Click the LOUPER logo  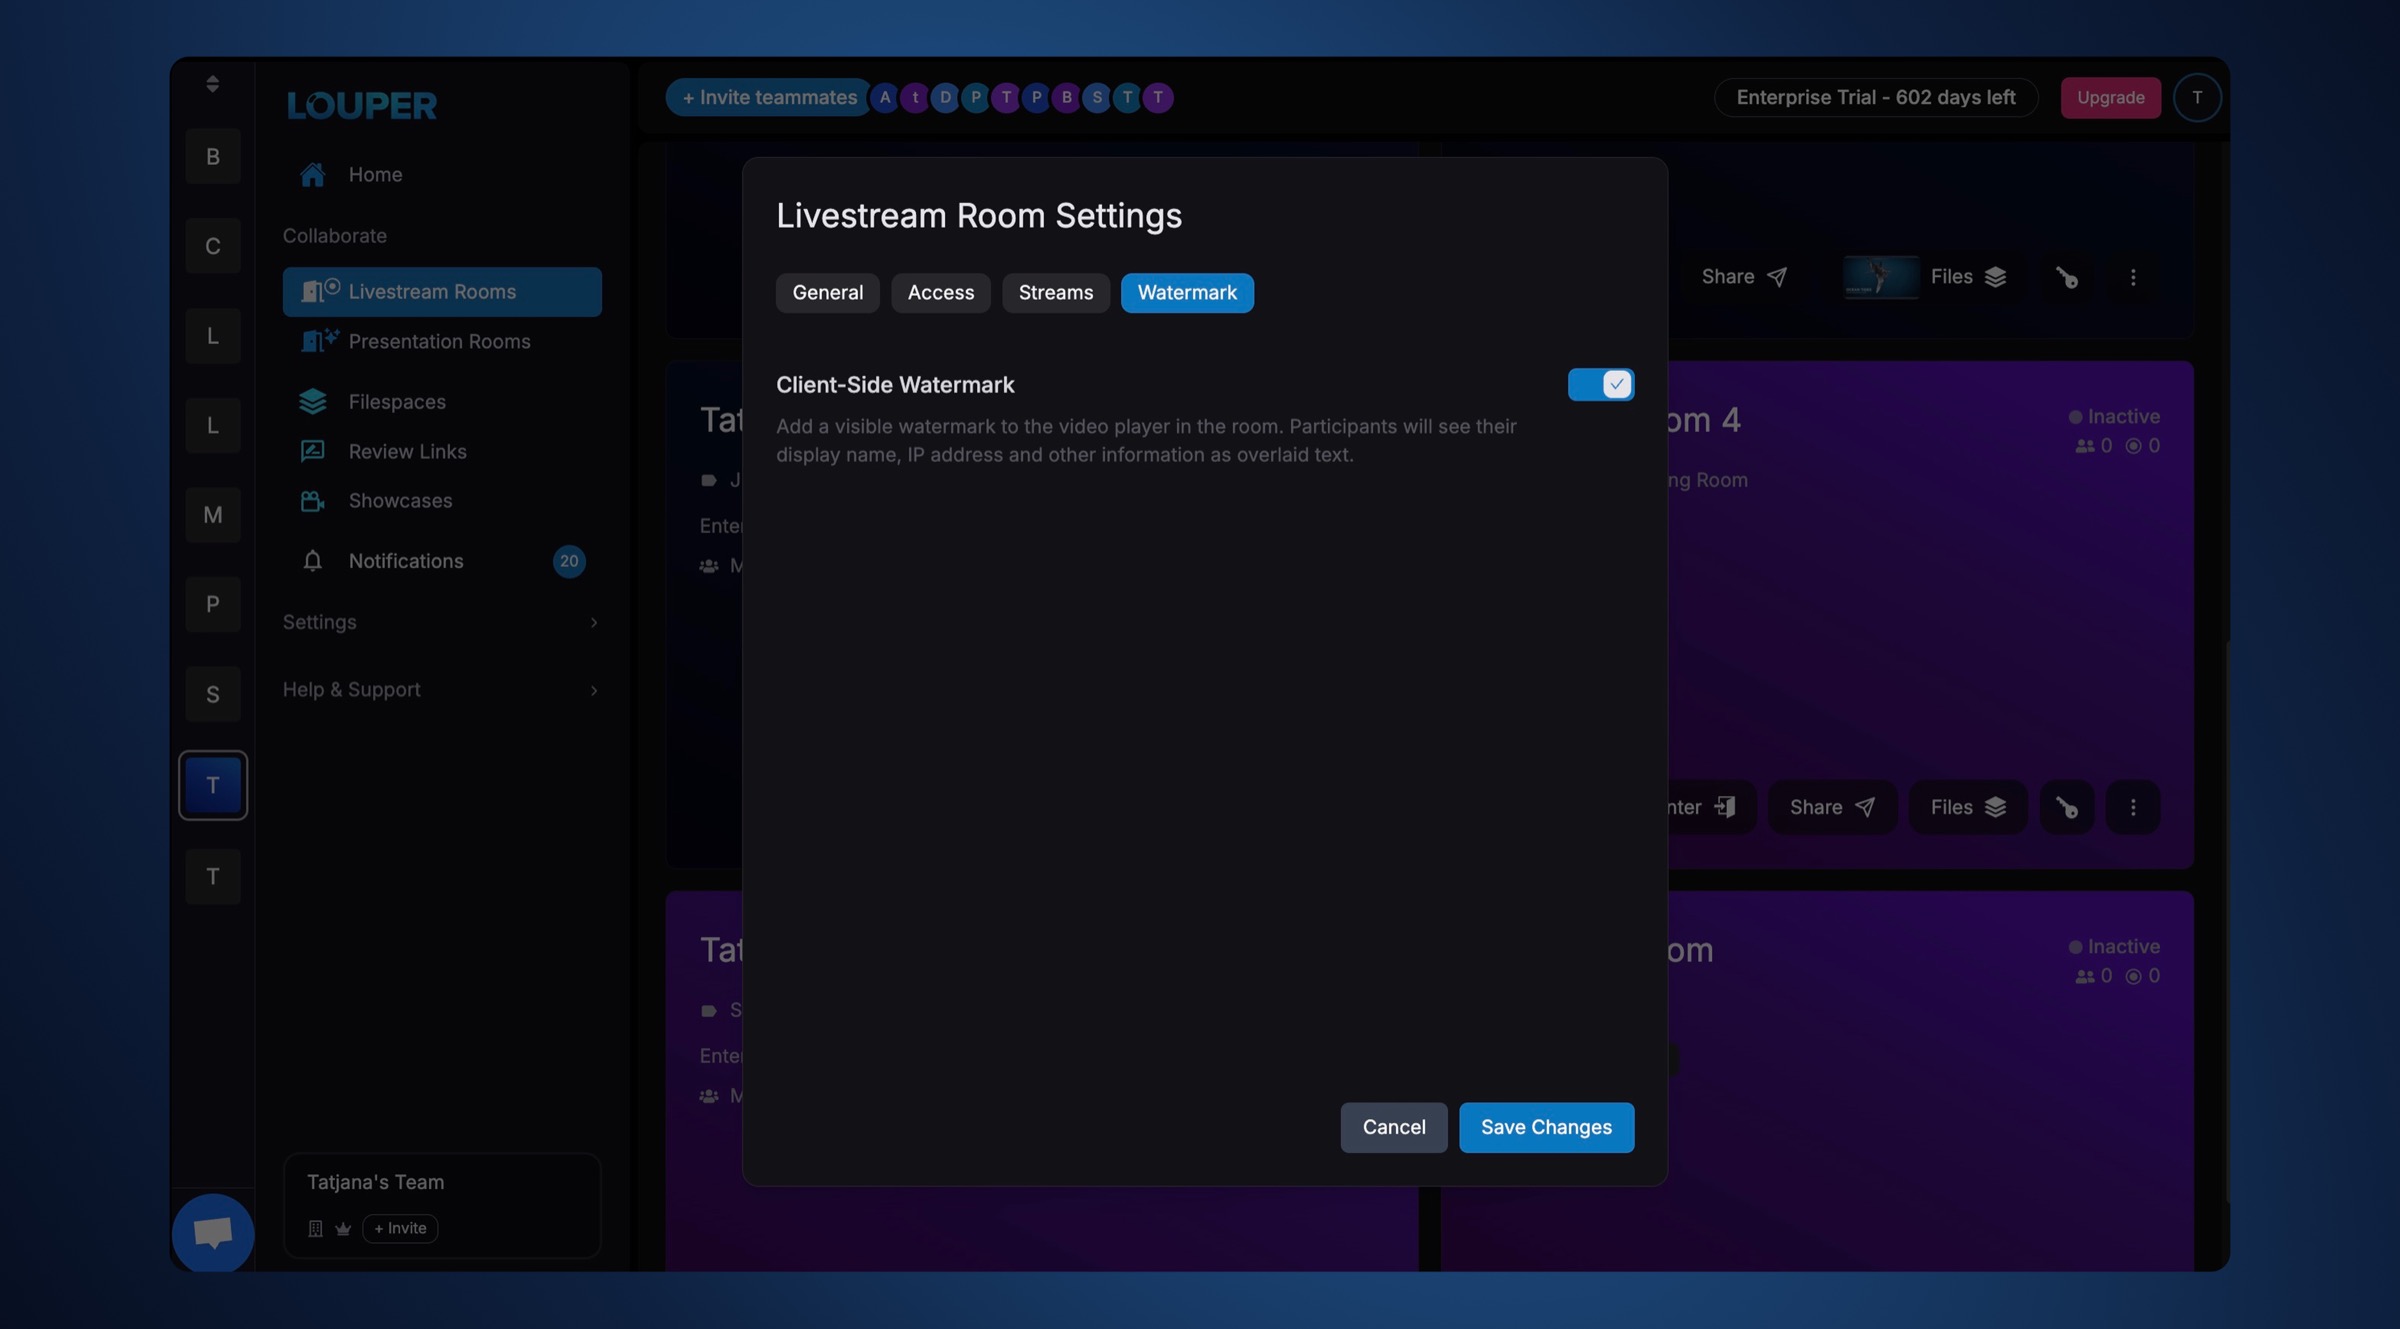361,105
